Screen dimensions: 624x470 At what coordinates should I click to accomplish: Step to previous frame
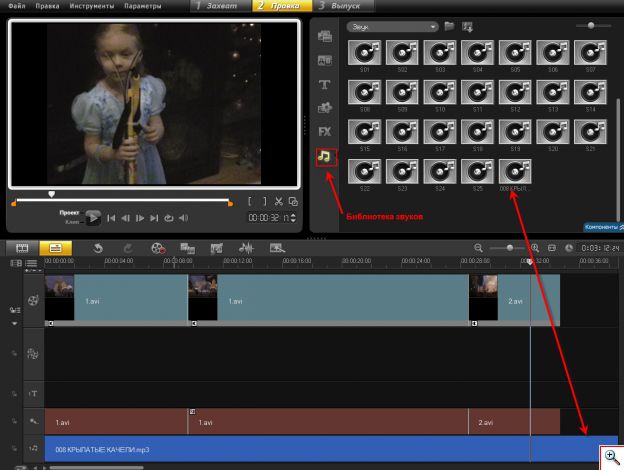[x=125, y=218]
